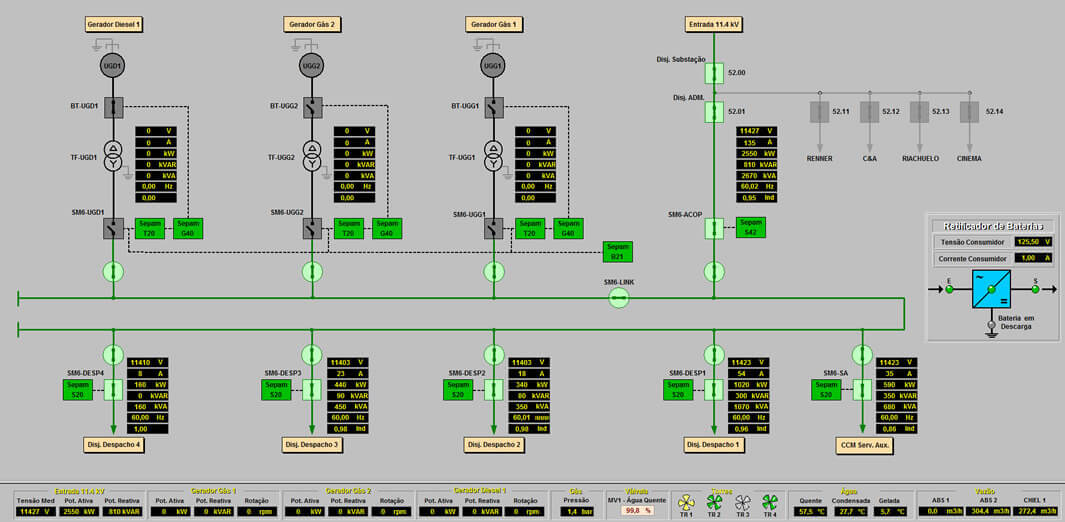Select the UGG2 gas generator symbol
The image size is (1065, 522).
(312, 66)
